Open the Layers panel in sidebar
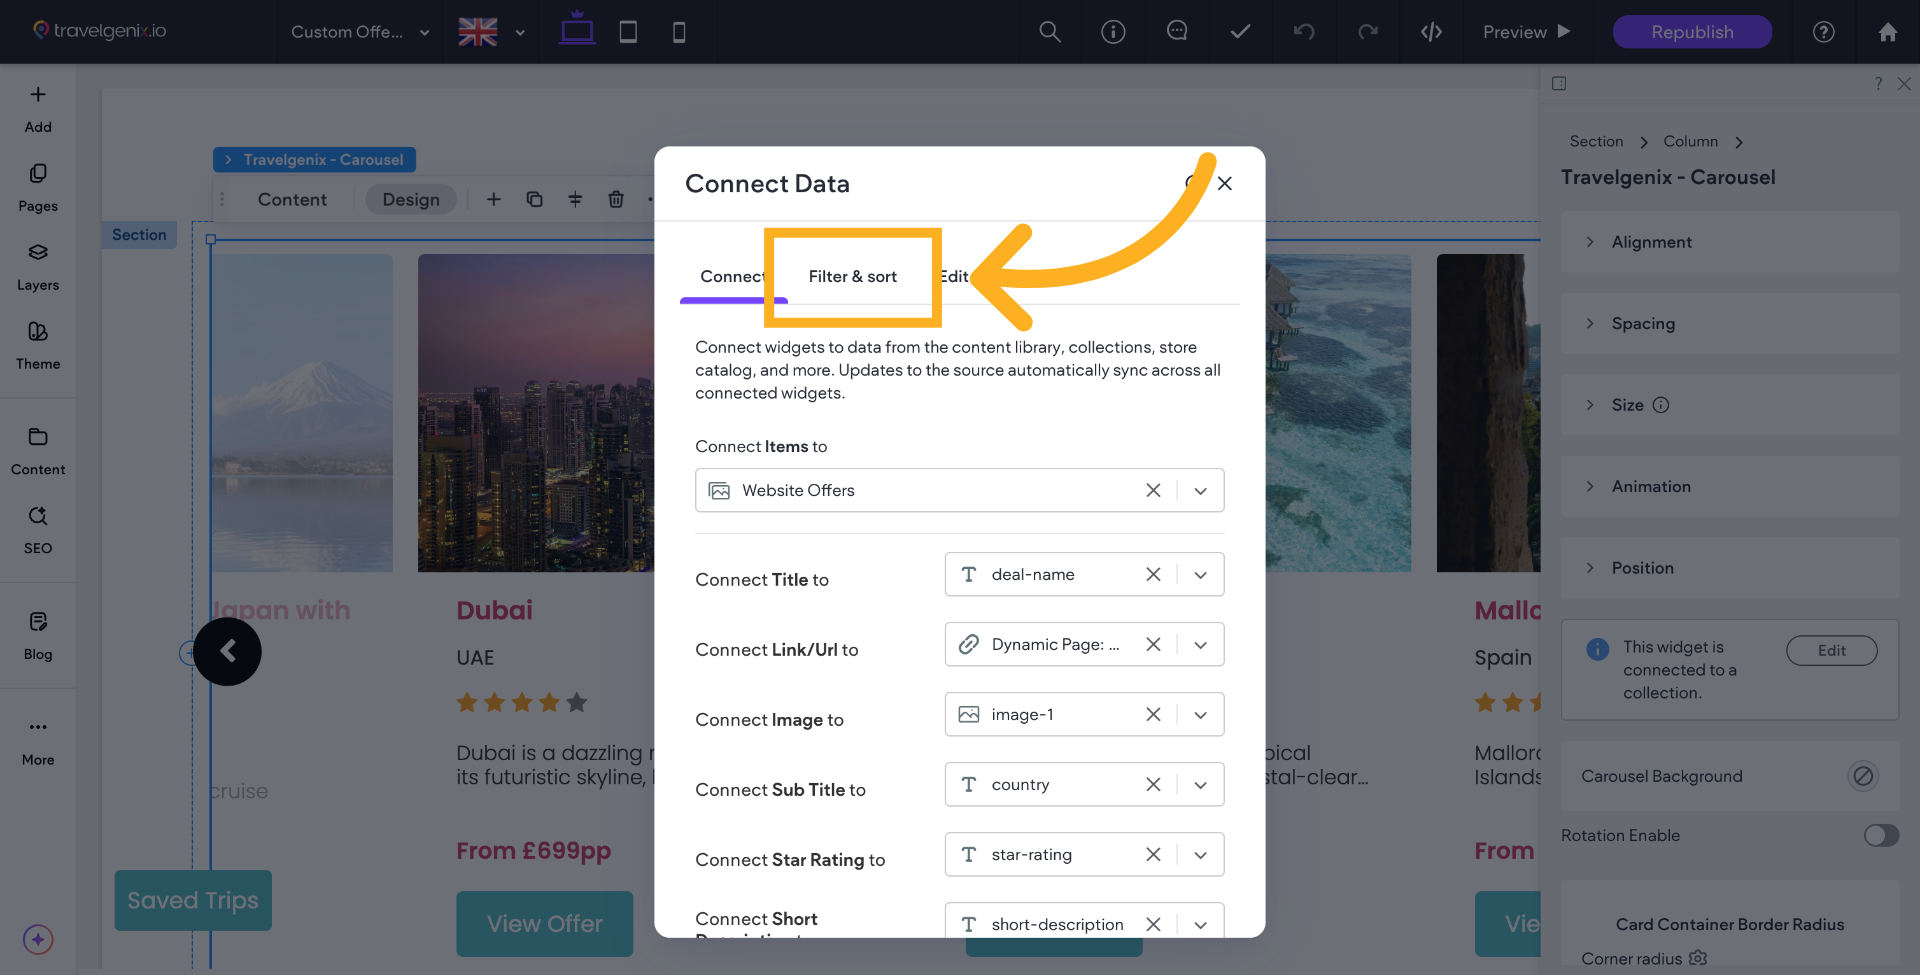 pos(38,266)
